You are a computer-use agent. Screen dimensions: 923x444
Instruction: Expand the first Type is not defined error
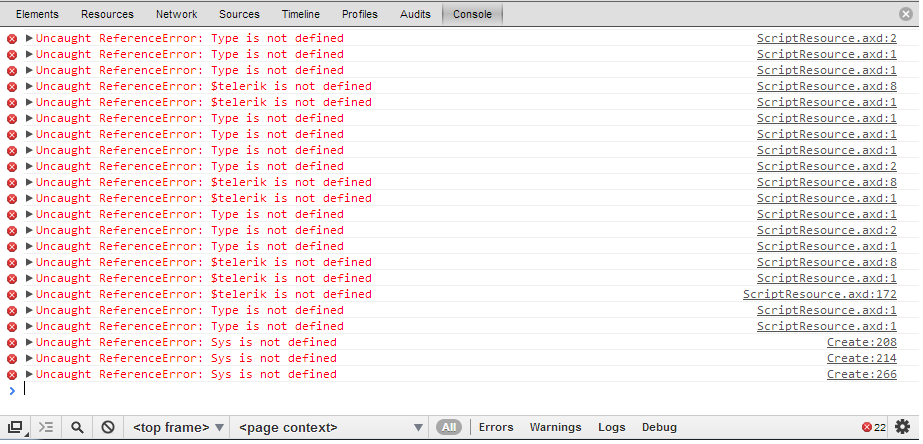30,38
